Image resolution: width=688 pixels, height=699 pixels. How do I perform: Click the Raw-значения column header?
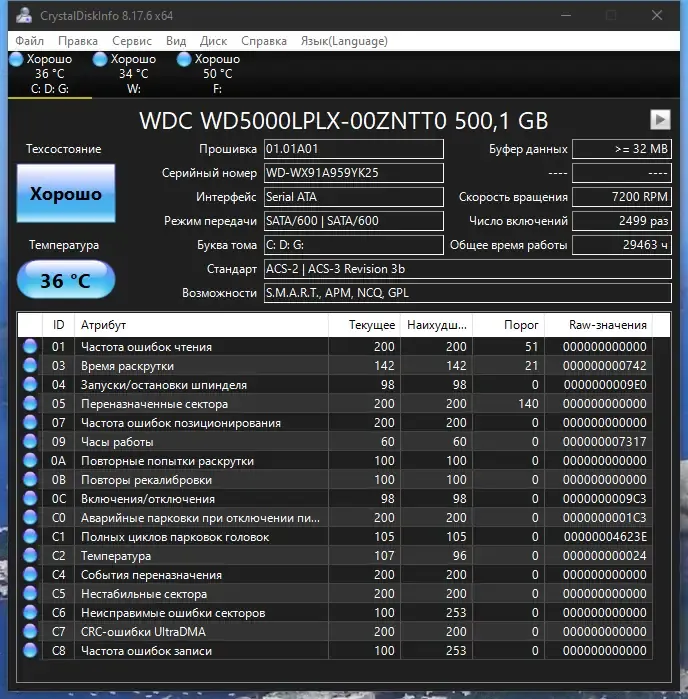point(599,325)
